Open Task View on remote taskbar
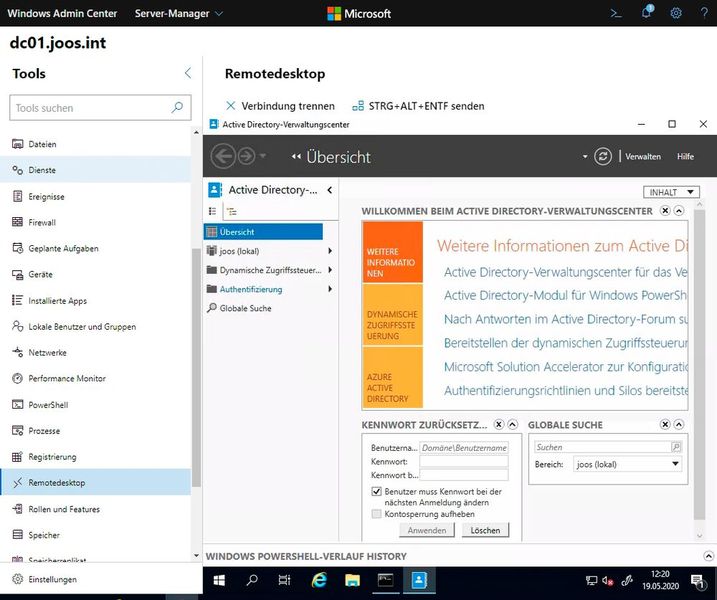This screenshot has width=717, height=600. click(284, 580)
